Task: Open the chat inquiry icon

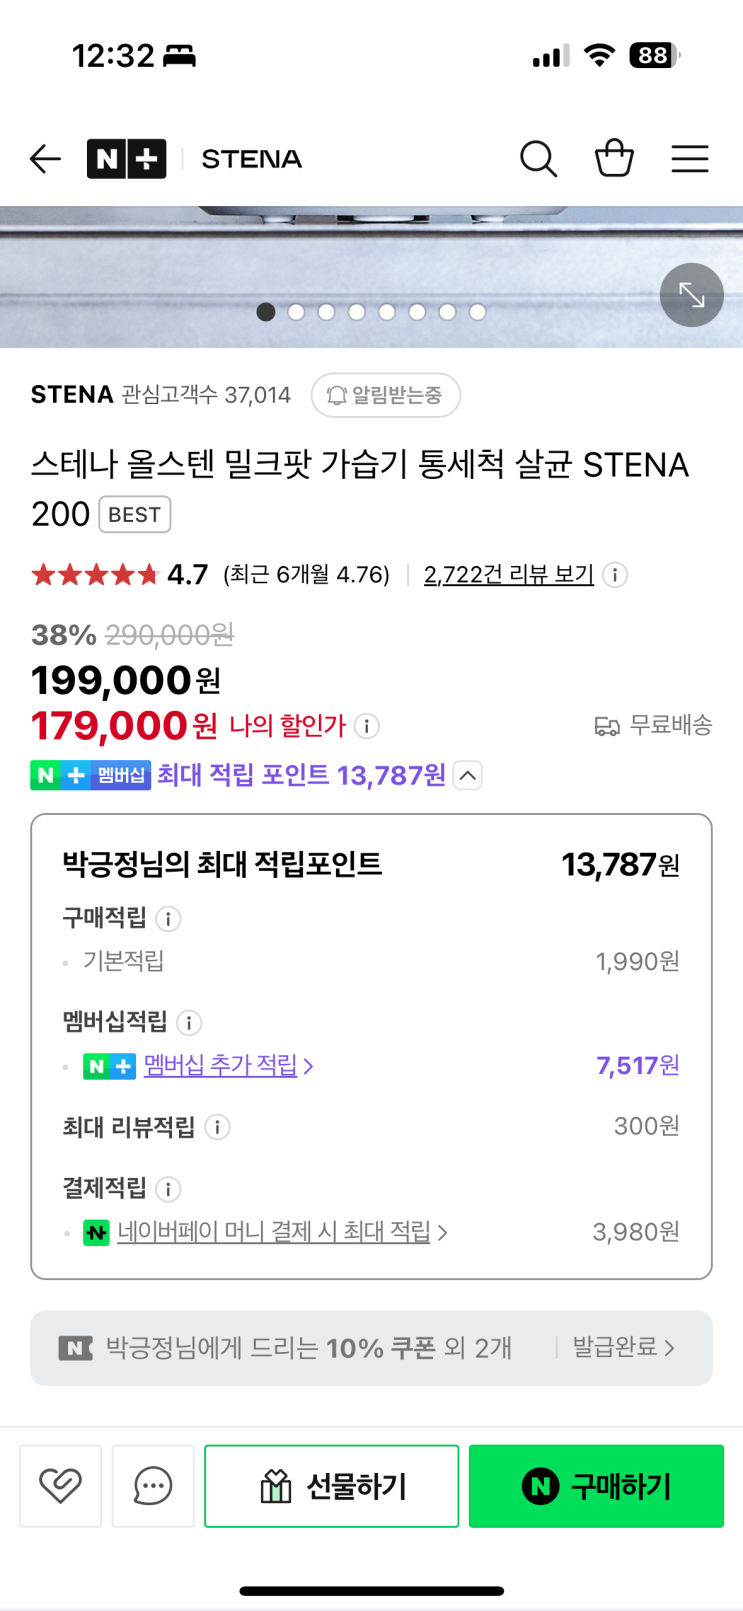Action: 153,1486
